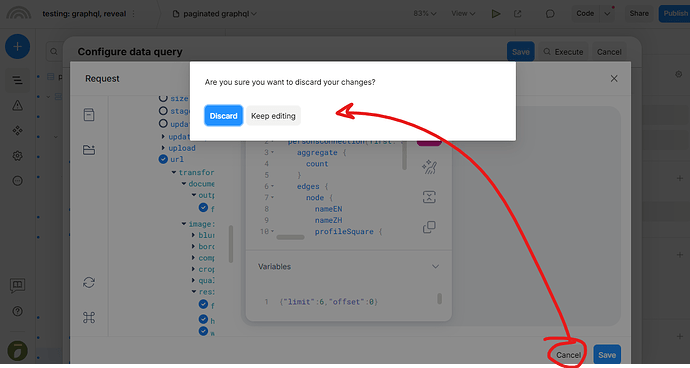690x368 pixels.
Task: Click the keyboard shortcuts command icon
Action: (x=89, y=317)
